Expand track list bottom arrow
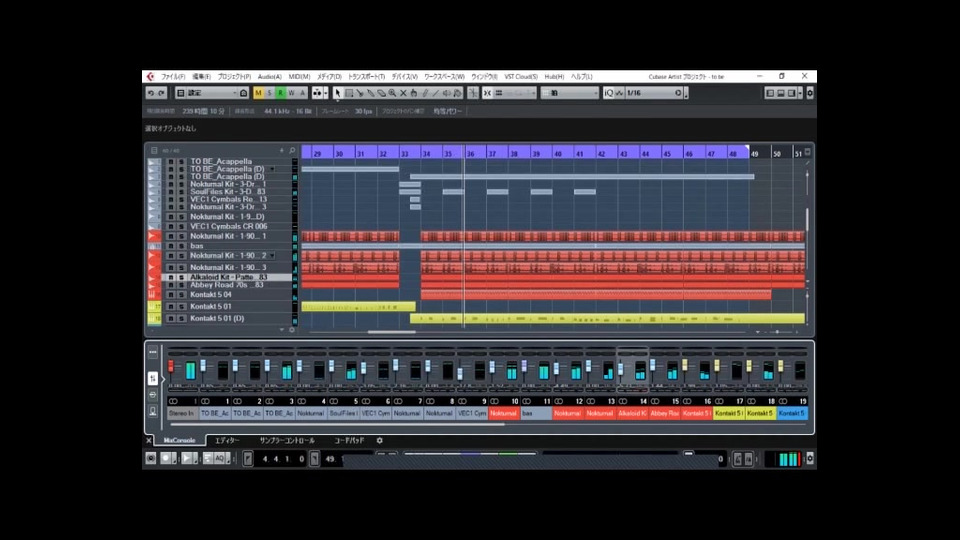The image size is (960, 540). (x=282, y=330)
